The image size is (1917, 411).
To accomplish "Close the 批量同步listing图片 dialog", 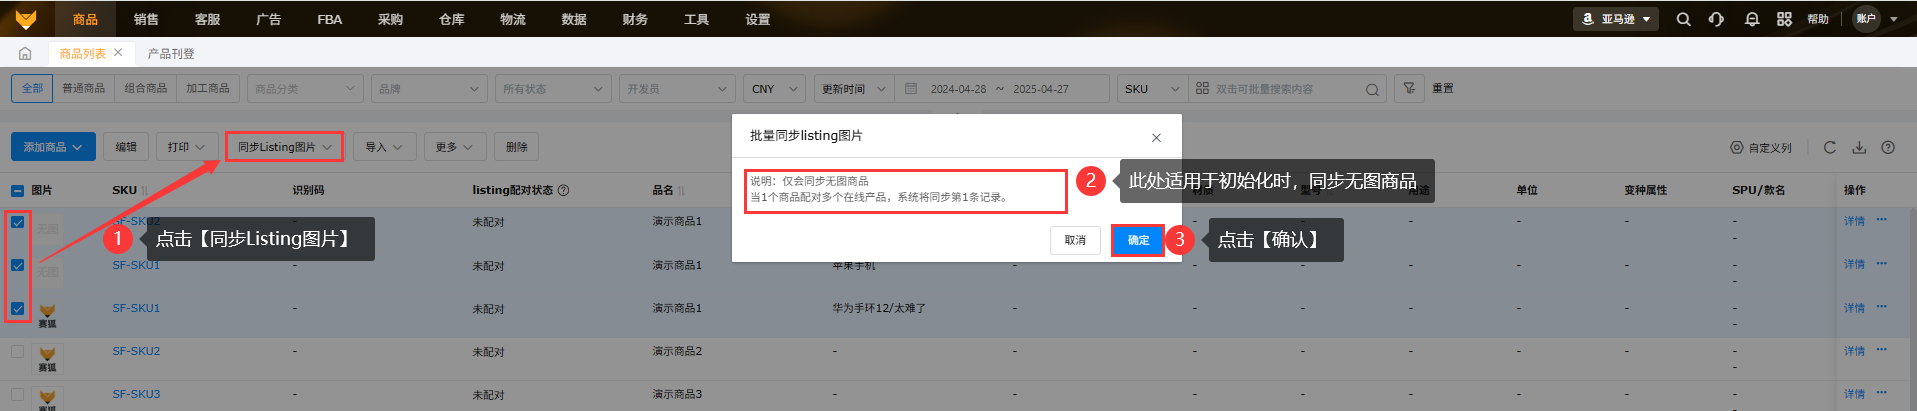I will click(1156, 138).
